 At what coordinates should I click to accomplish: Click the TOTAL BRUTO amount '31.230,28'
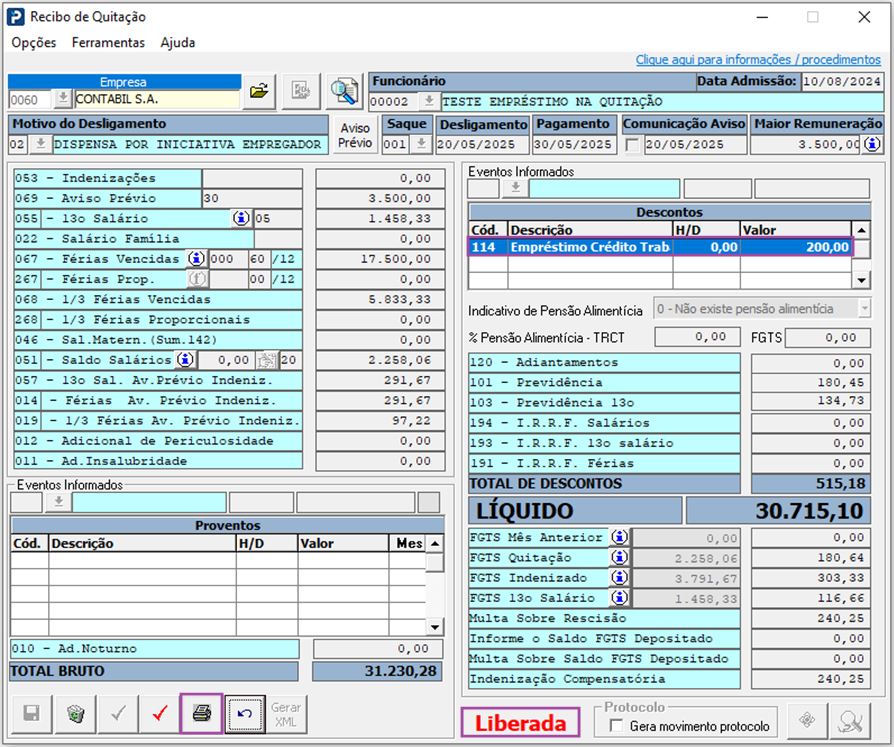(401, 671)
